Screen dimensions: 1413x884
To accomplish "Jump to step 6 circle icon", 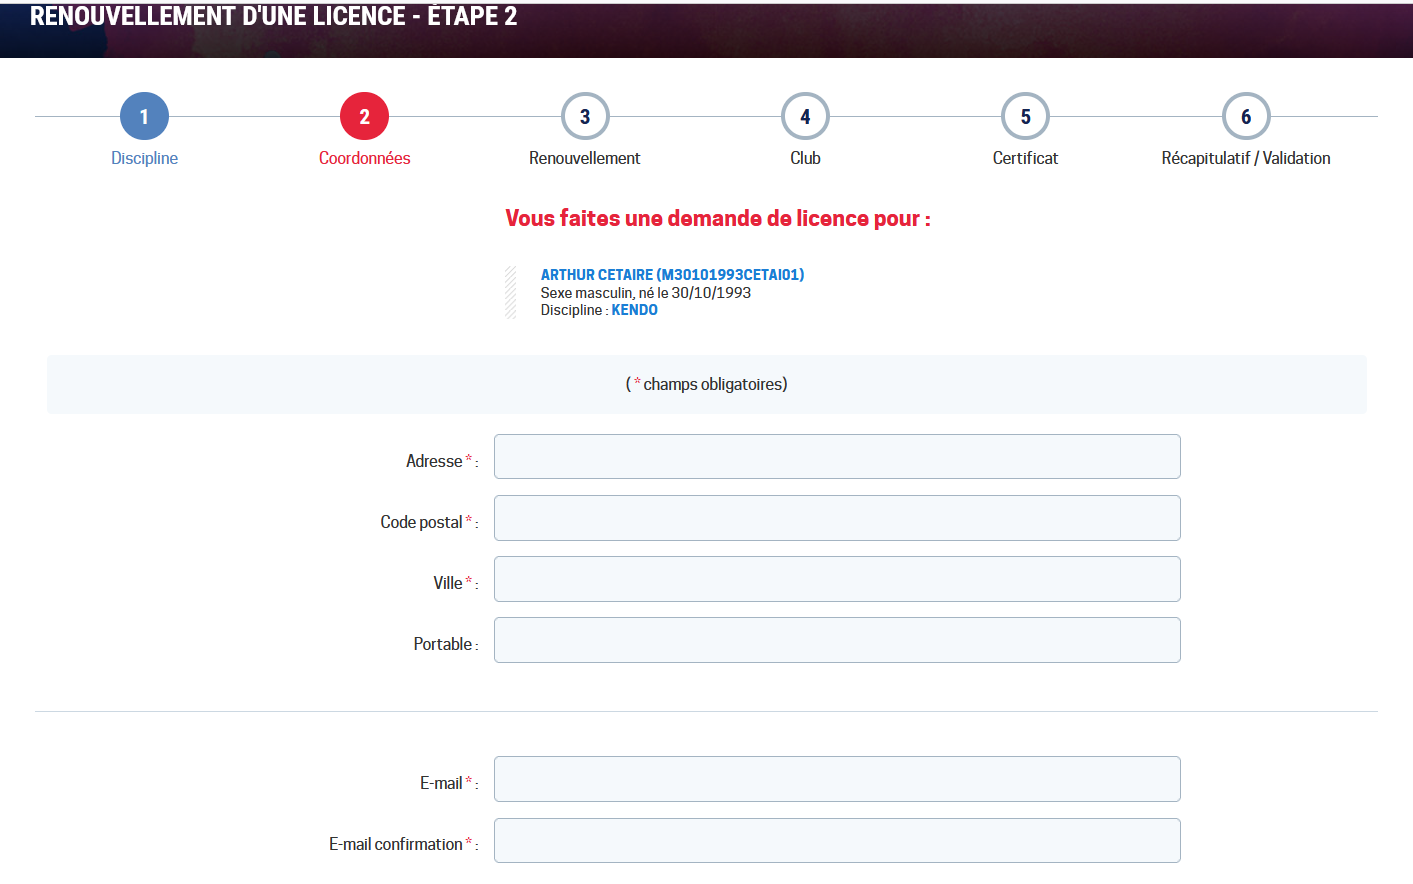I will coord(1246,117).
